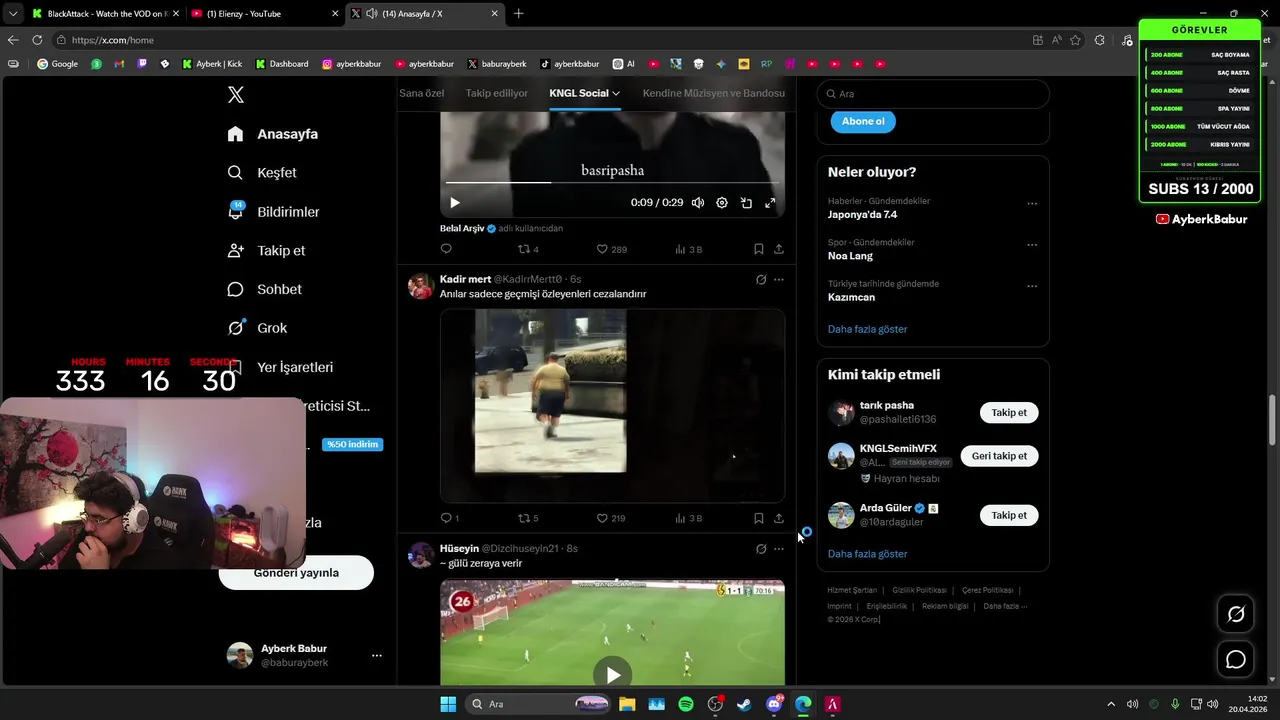Play the football video in Hüseyin's post
1280x720 pixels.
click(x=612, y=674)
